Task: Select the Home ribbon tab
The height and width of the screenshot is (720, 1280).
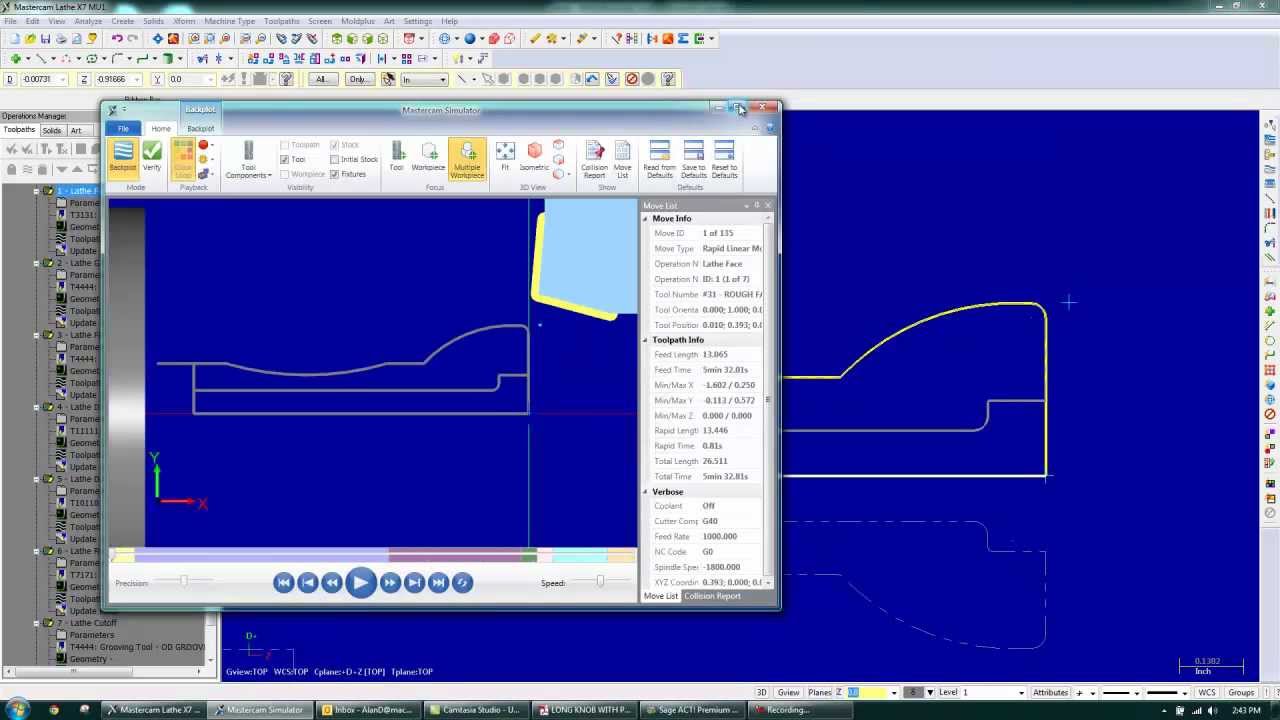Action: 160,128
